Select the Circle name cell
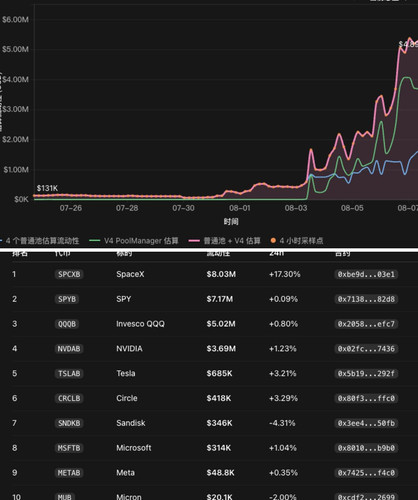This screenshot has height=500, width=418. coord(127,398)
